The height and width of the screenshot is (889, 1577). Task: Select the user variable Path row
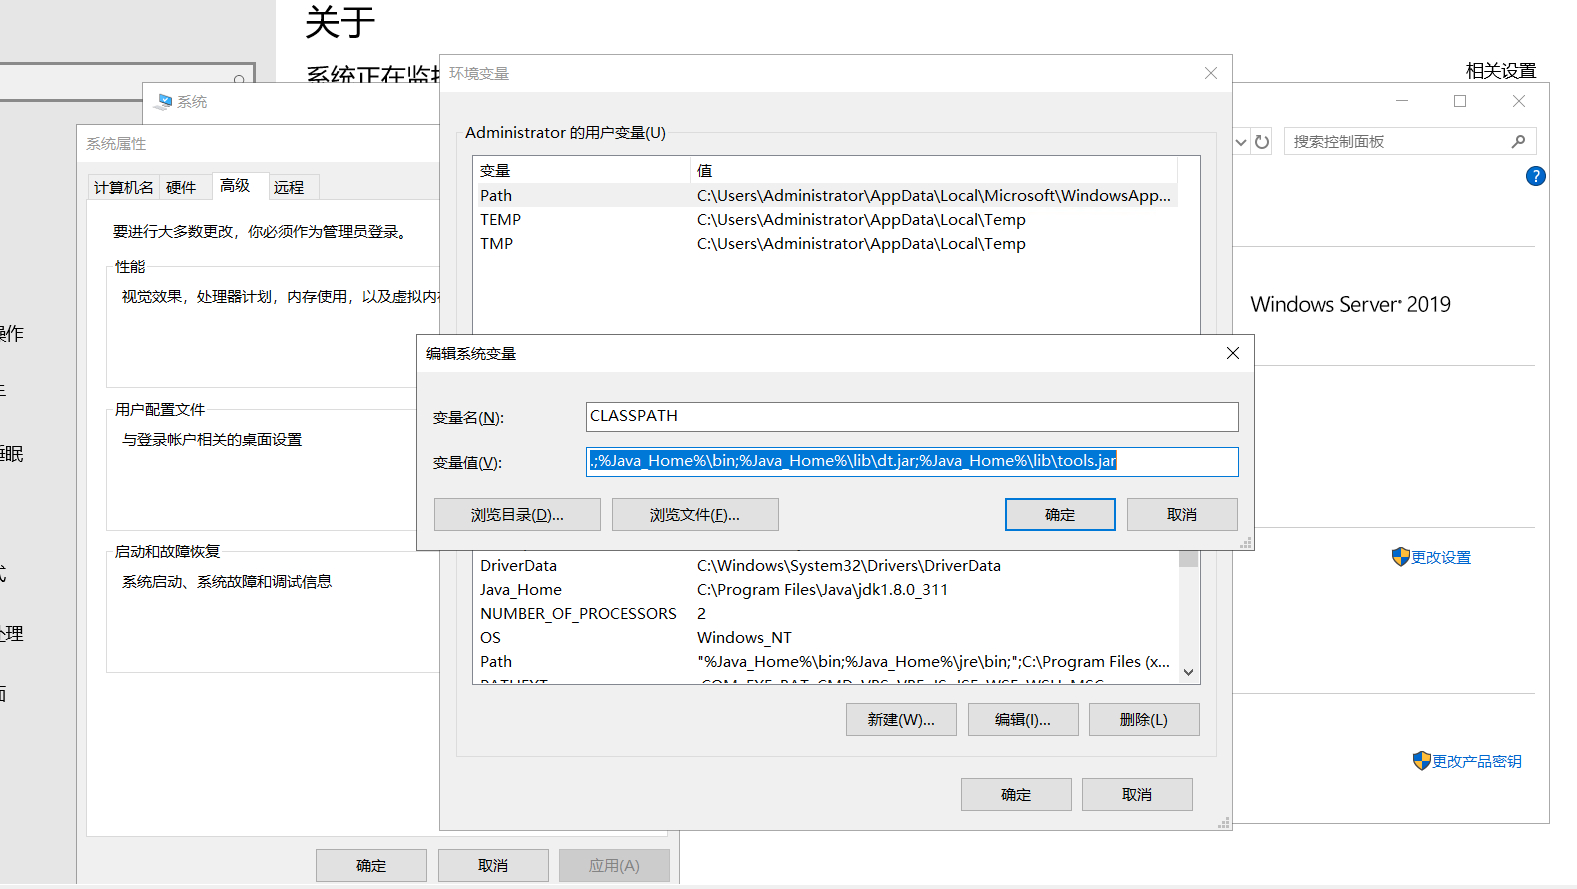tap(825, 195)
